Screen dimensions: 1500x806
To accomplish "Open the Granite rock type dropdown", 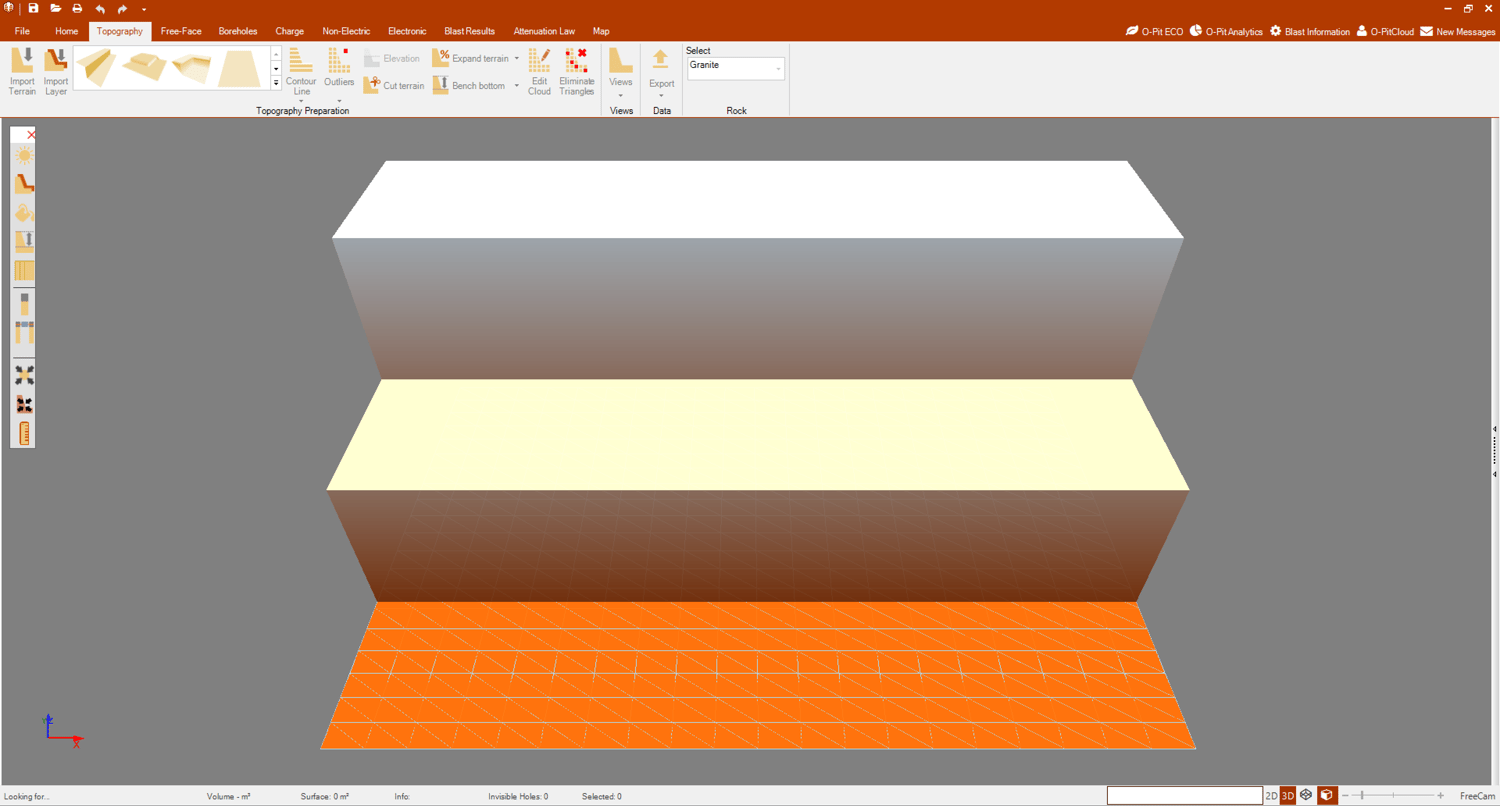I will pos(735,68).
